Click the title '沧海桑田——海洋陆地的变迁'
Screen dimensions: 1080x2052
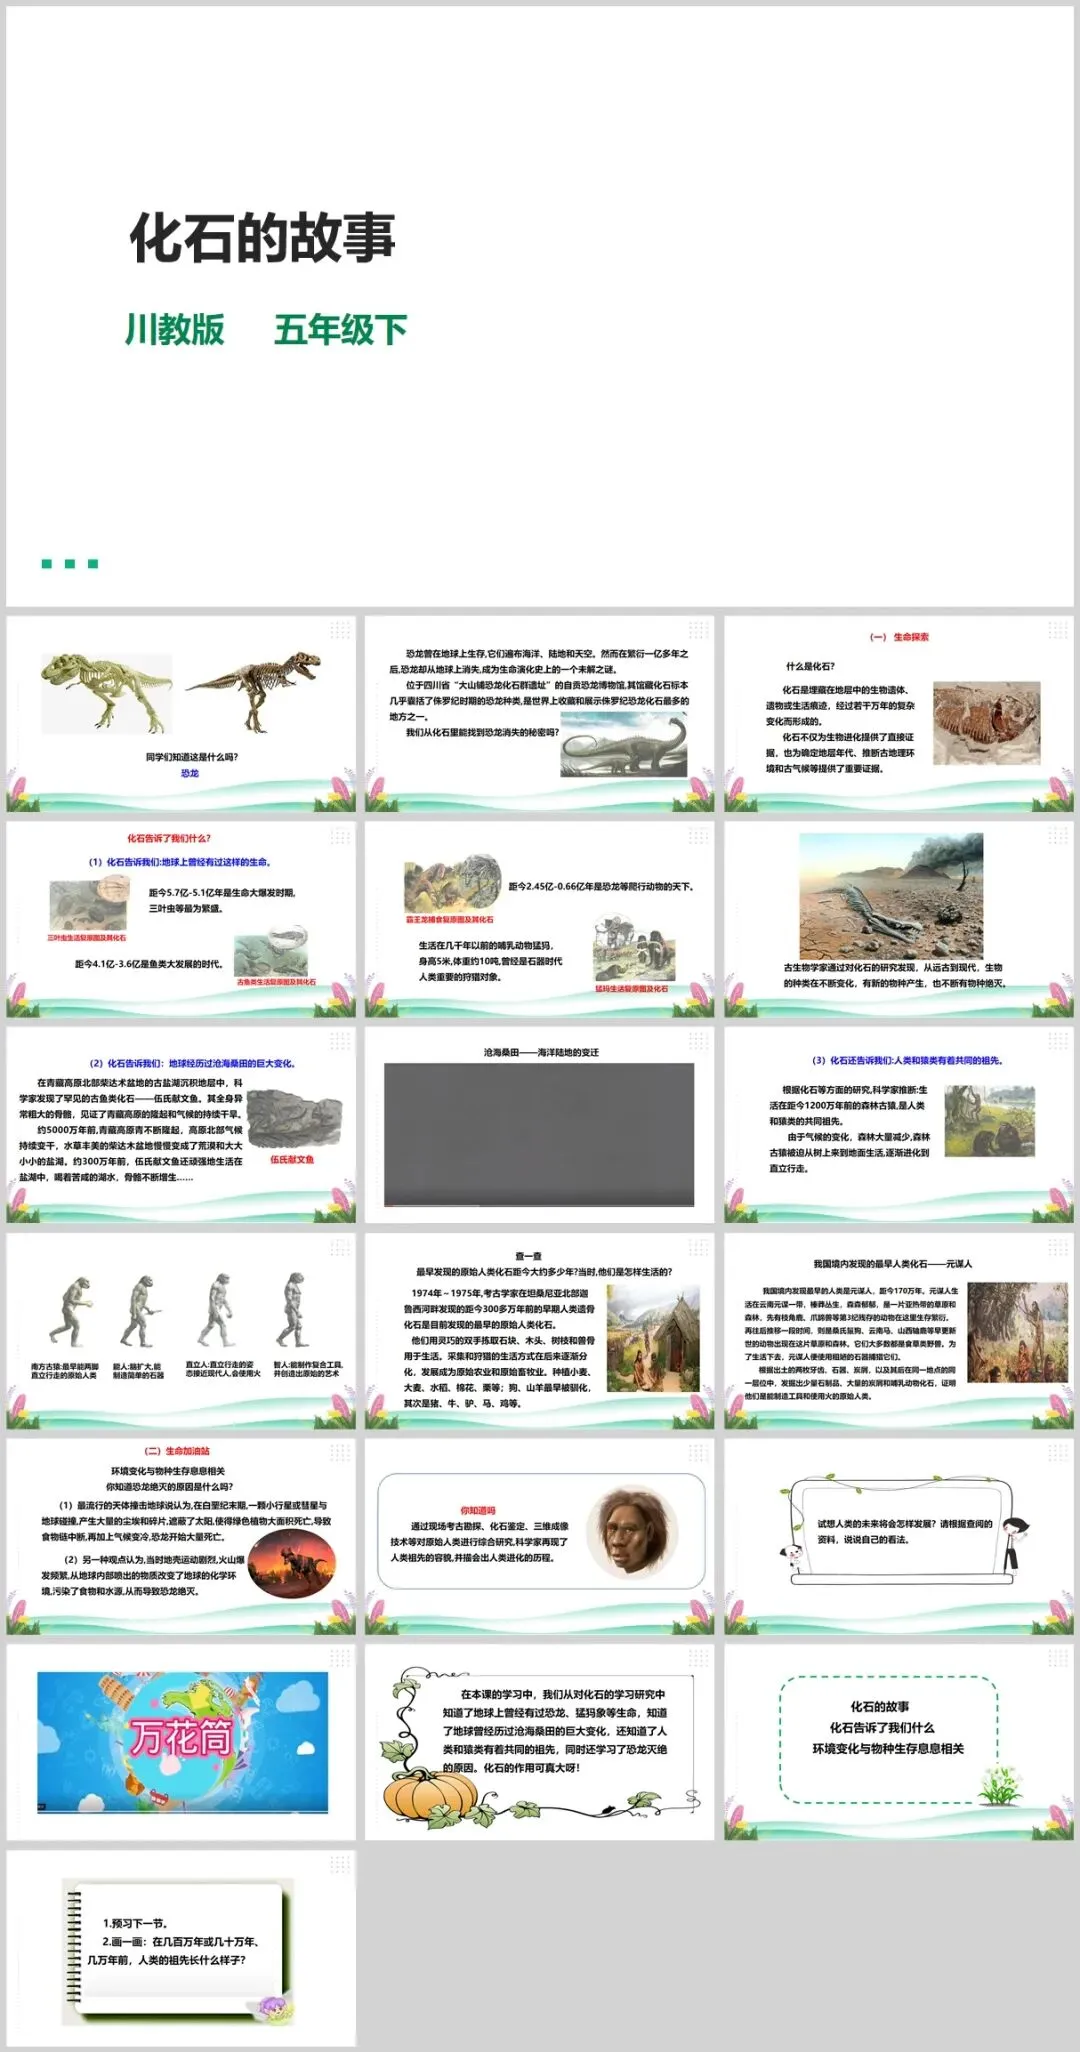(x=541, y=1052)
